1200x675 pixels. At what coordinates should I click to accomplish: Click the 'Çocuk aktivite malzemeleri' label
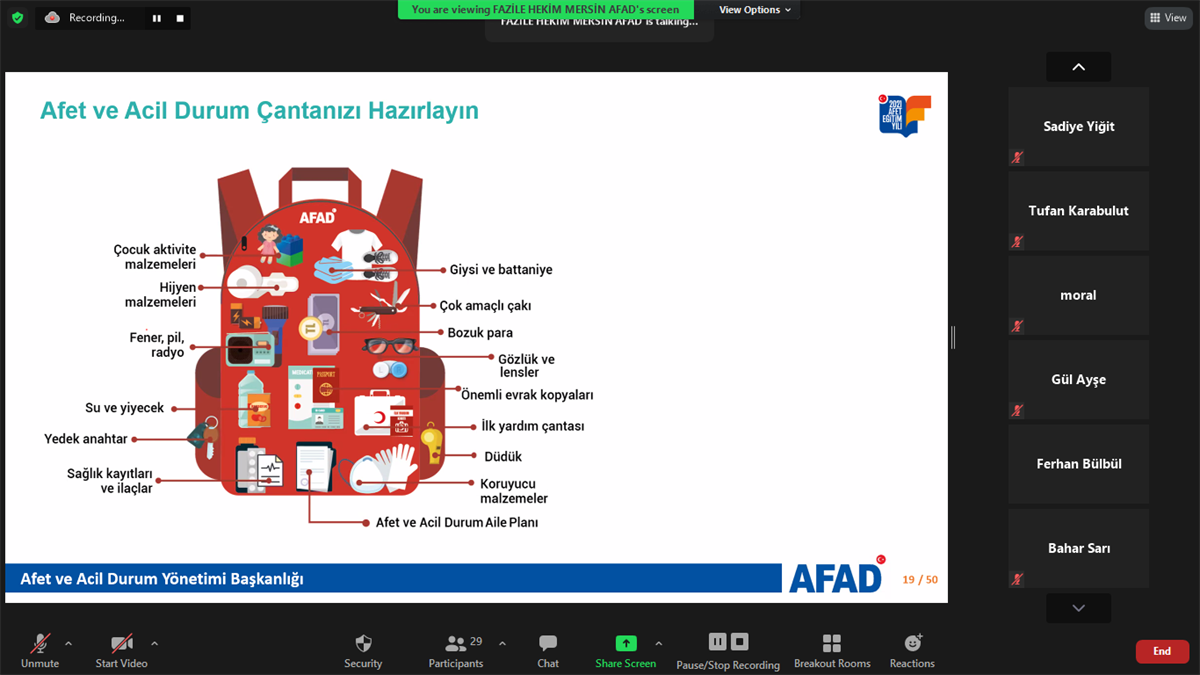154,257
